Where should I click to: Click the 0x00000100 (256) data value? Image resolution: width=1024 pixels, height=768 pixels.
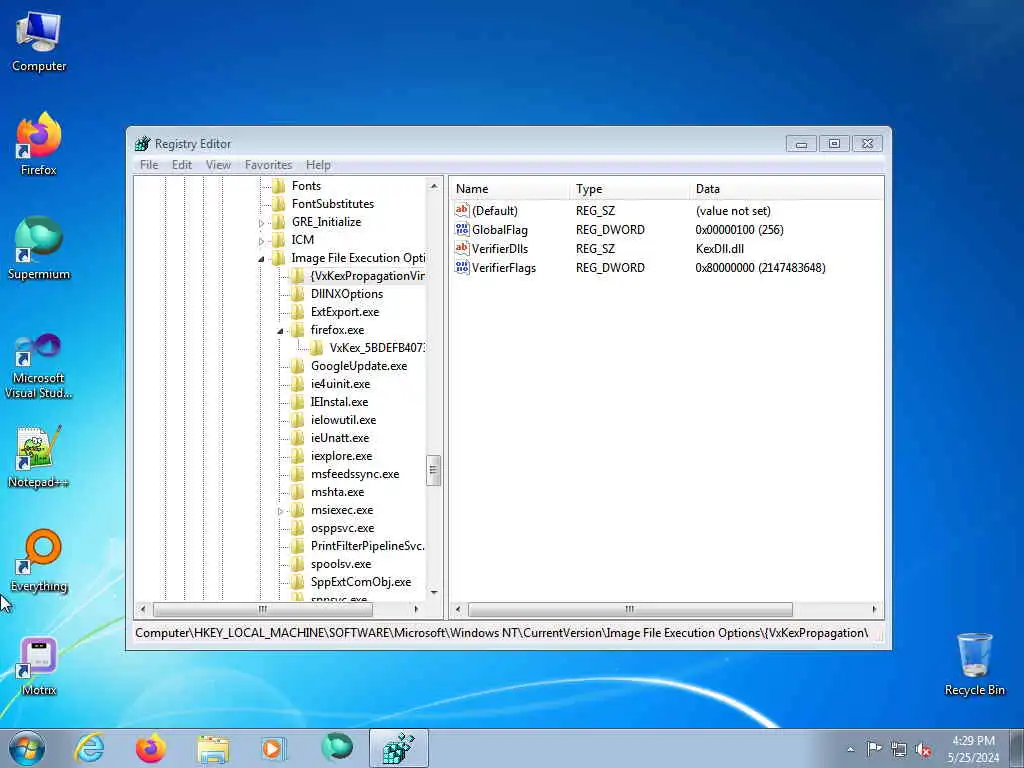pos(739,230)
